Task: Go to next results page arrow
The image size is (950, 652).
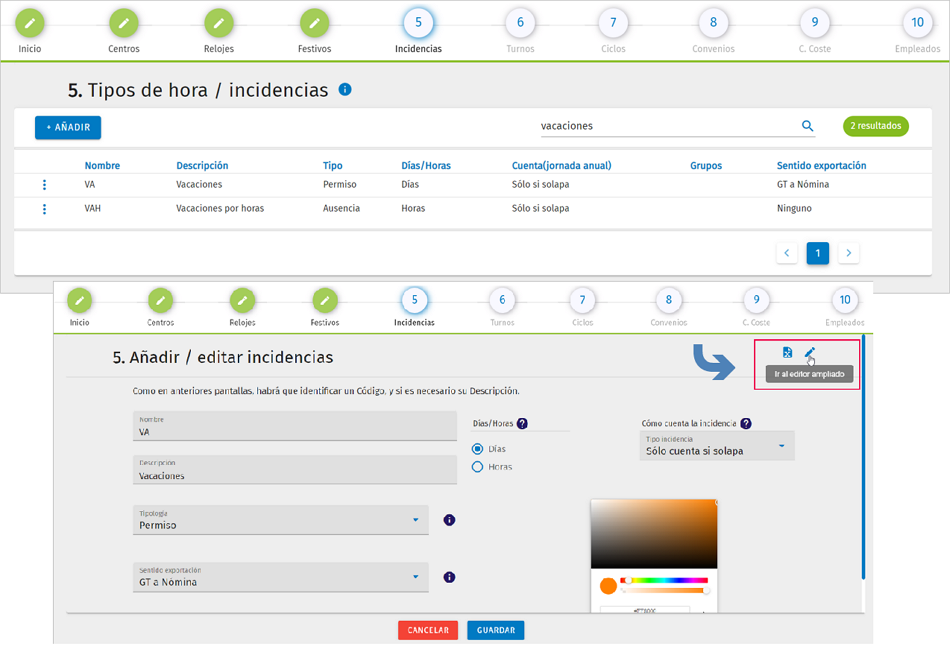Action: 848,253
